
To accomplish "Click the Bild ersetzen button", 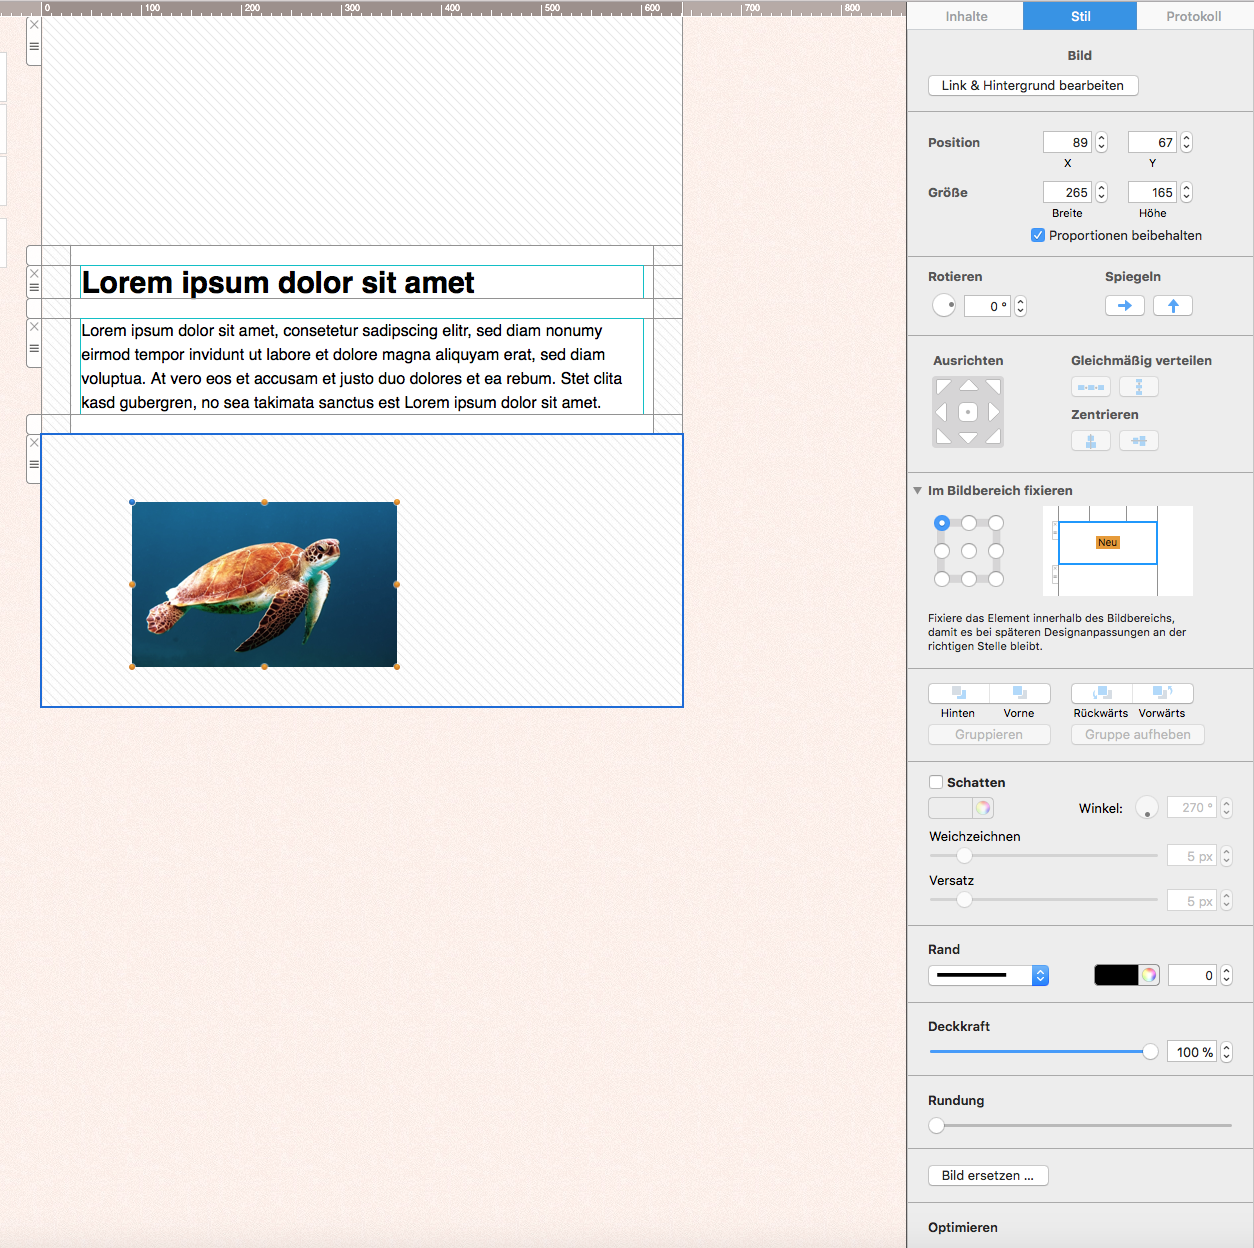I will pyautogui.click(x=988, y=1175).
